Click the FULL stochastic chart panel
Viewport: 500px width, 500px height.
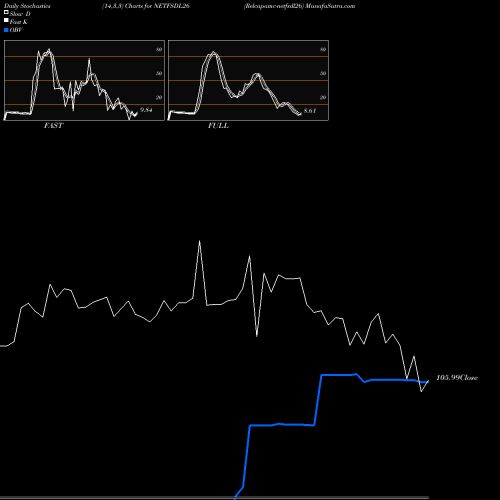point(248,80)
